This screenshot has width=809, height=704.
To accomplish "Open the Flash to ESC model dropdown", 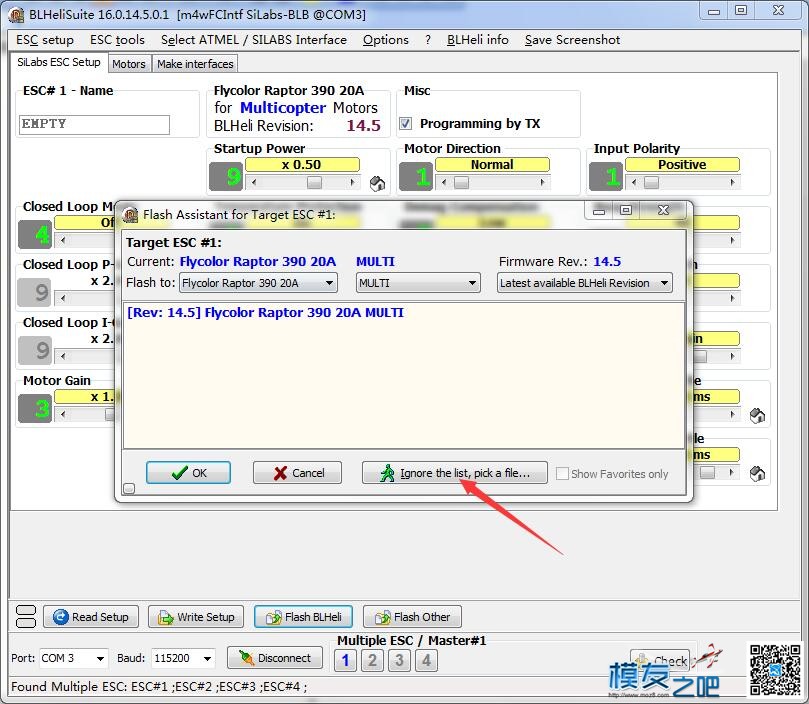I will click(x=258, y=283).
